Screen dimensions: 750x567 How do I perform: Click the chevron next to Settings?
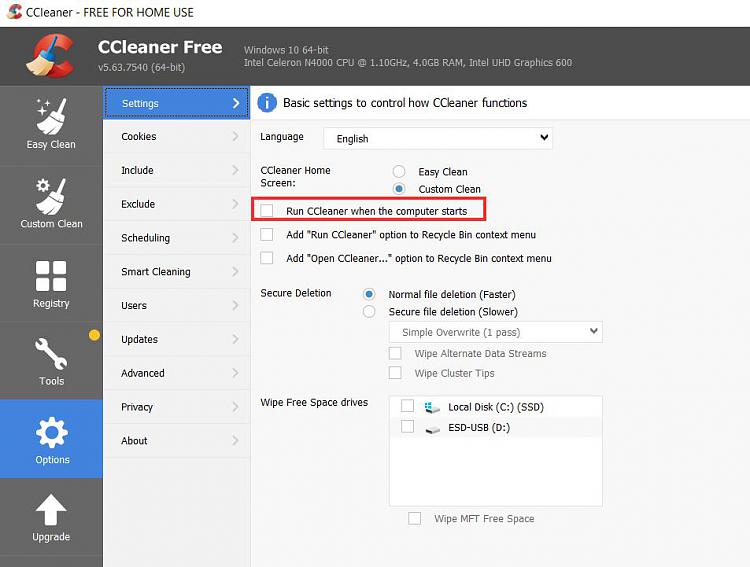coord(236,103)
